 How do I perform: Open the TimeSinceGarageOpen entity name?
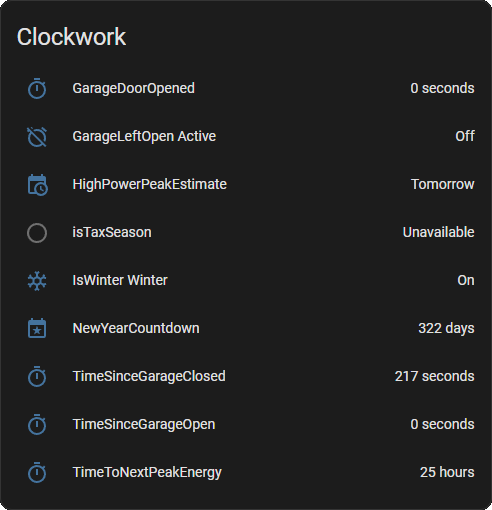144,425
